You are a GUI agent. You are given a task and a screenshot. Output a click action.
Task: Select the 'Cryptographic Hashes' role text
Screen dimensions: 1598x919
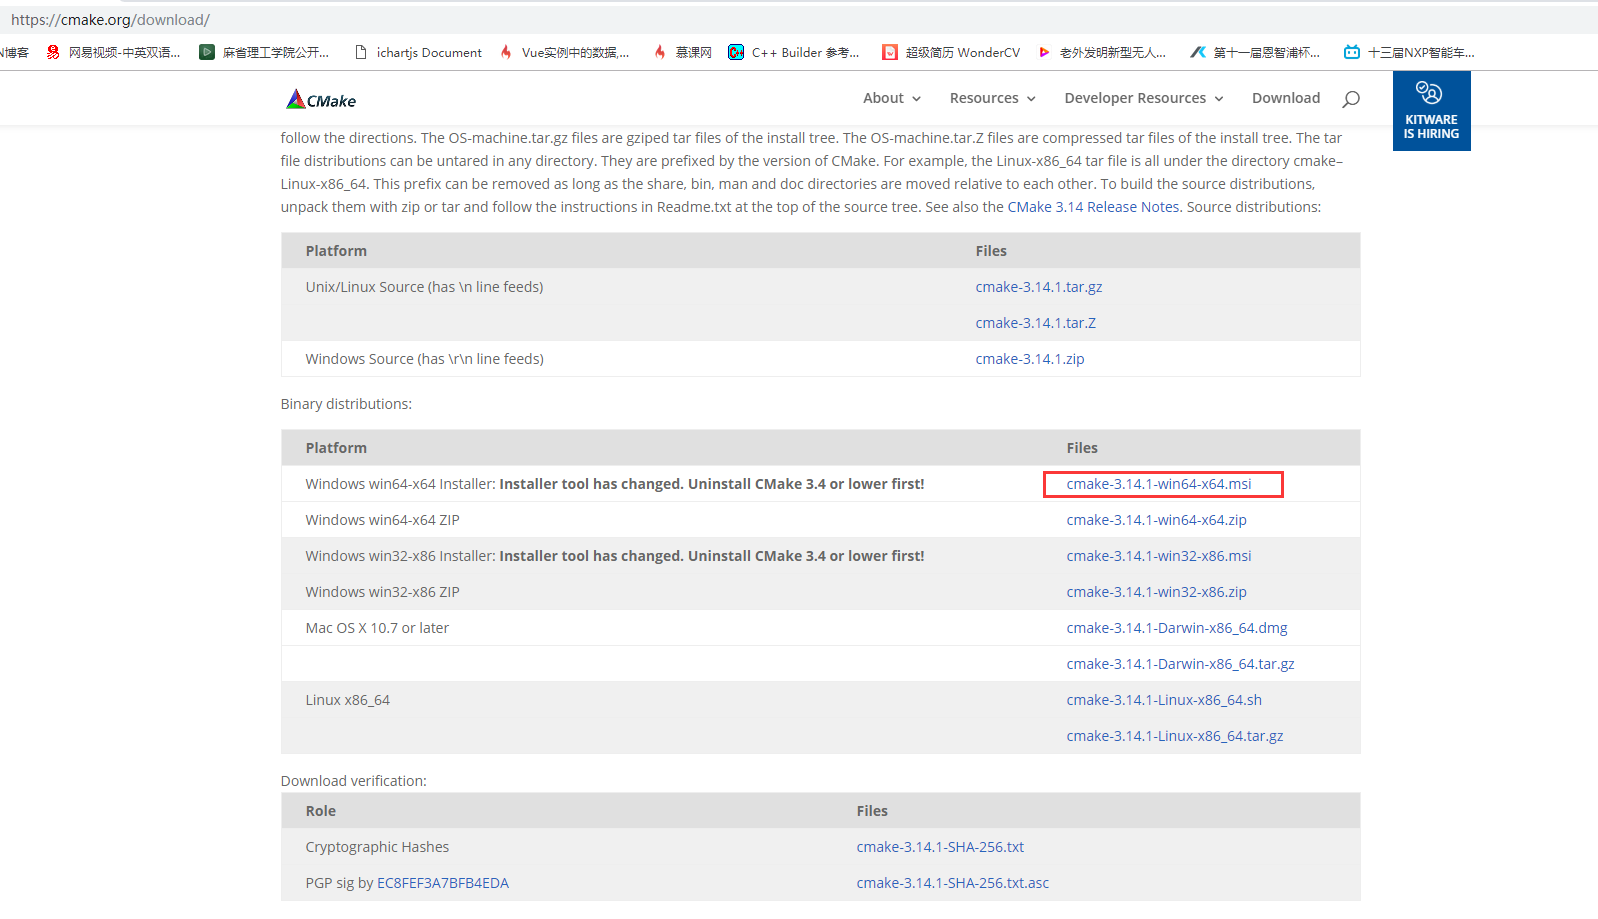[x=377, y=847]
